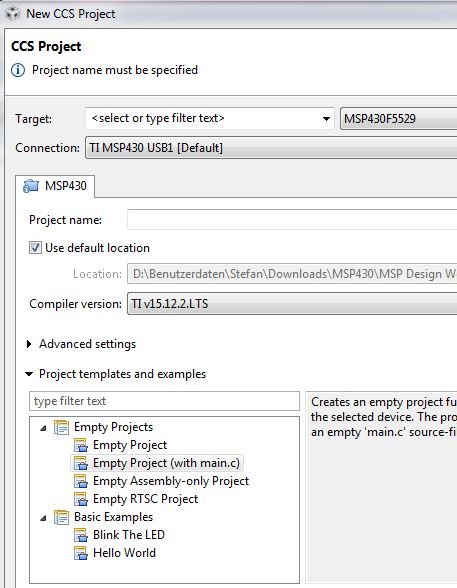This screenshot has width=457, height=588.
Task: Click the Blink The LED template icon
Action: (81, 535)
